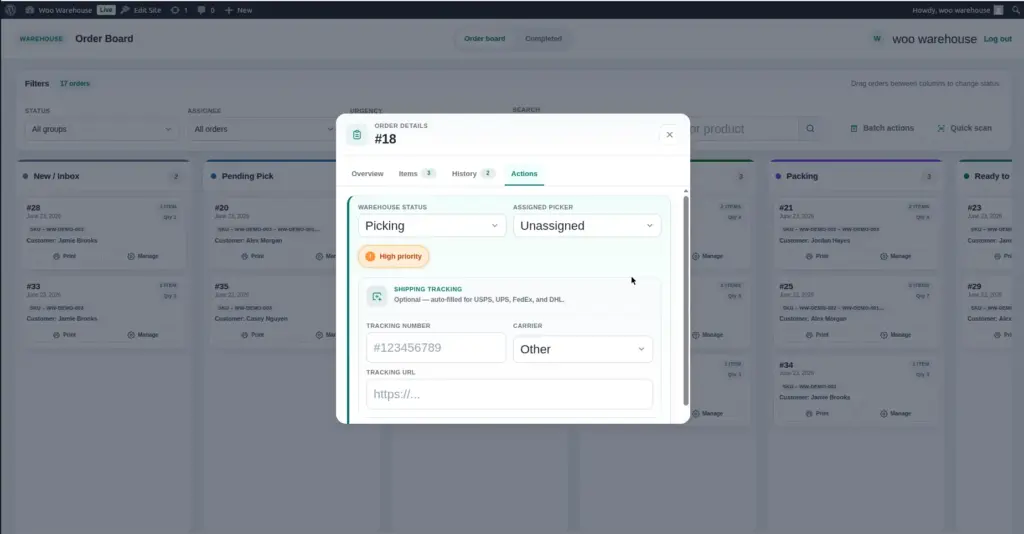Click the WordPress logo in admin bar
1024x534 pixels.
(10, 10)
